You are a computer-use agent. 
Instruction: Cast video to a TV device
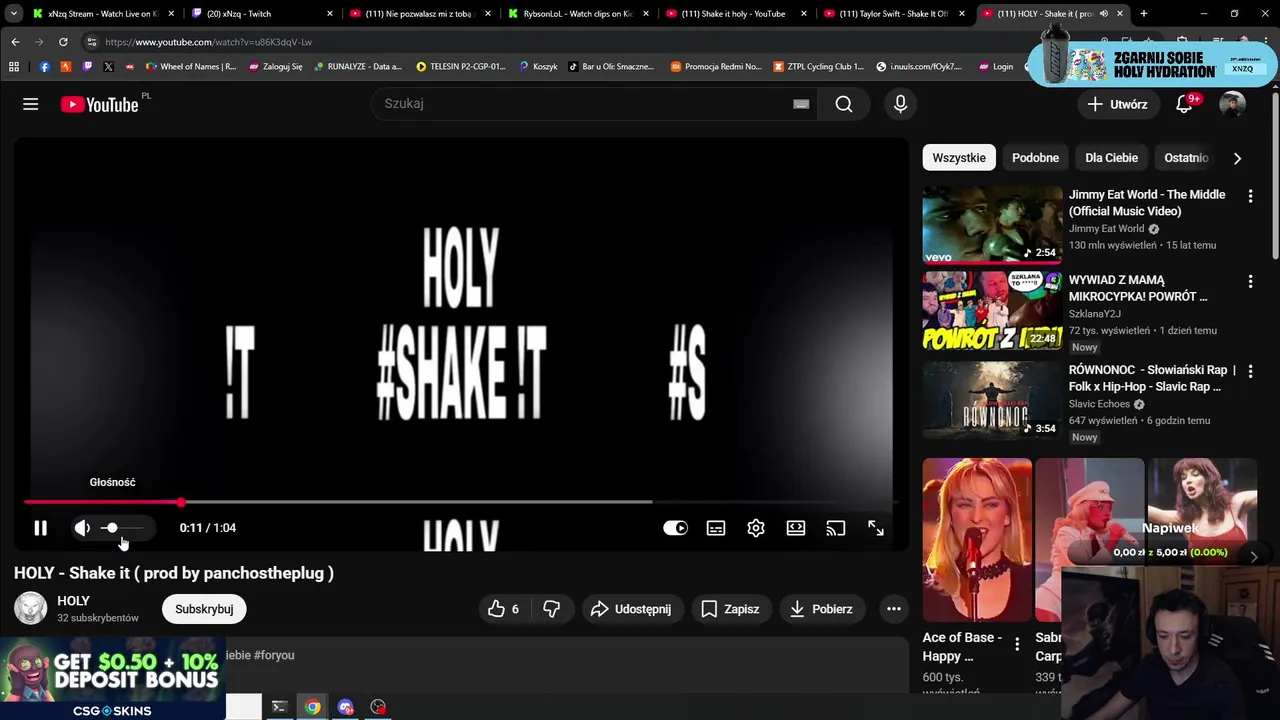point(836,528)
